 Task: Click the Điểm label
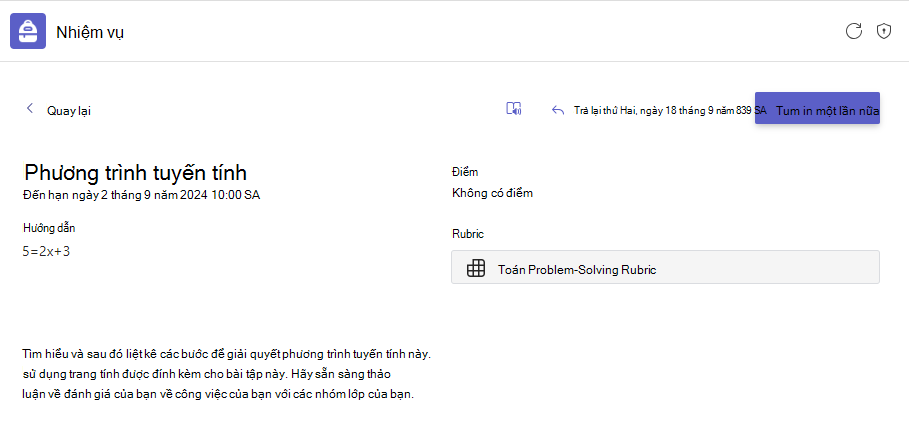(x=465, y=172)
